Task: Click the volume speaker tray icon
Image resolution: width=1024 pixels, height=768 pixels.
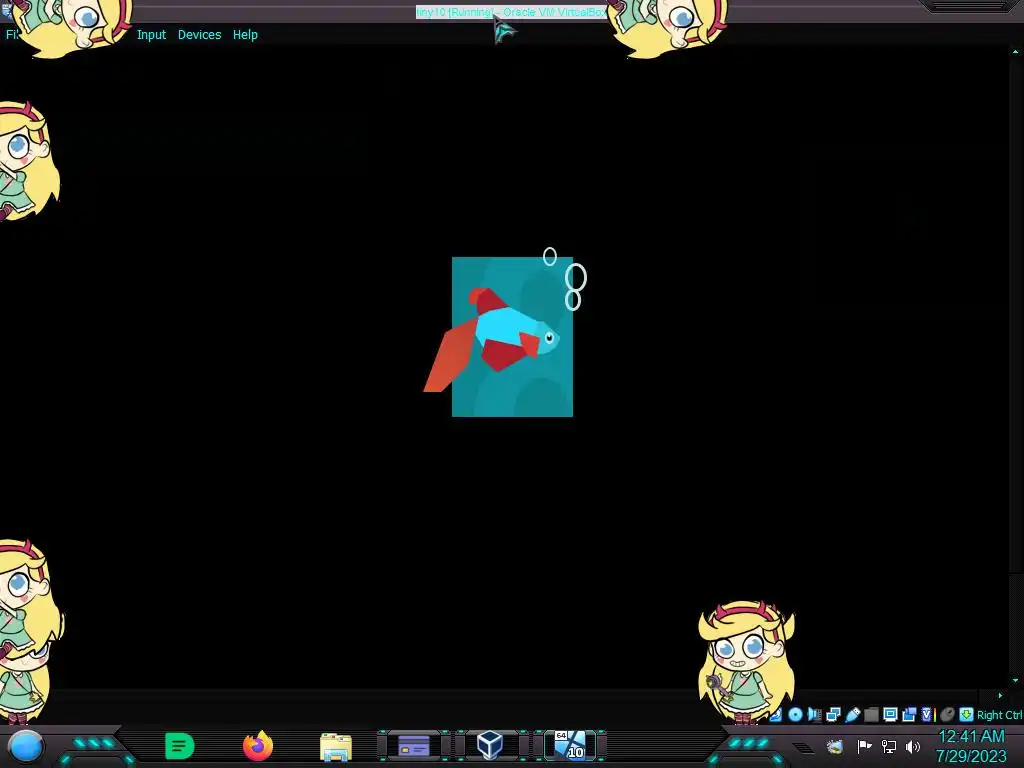Action: (913, 746)
